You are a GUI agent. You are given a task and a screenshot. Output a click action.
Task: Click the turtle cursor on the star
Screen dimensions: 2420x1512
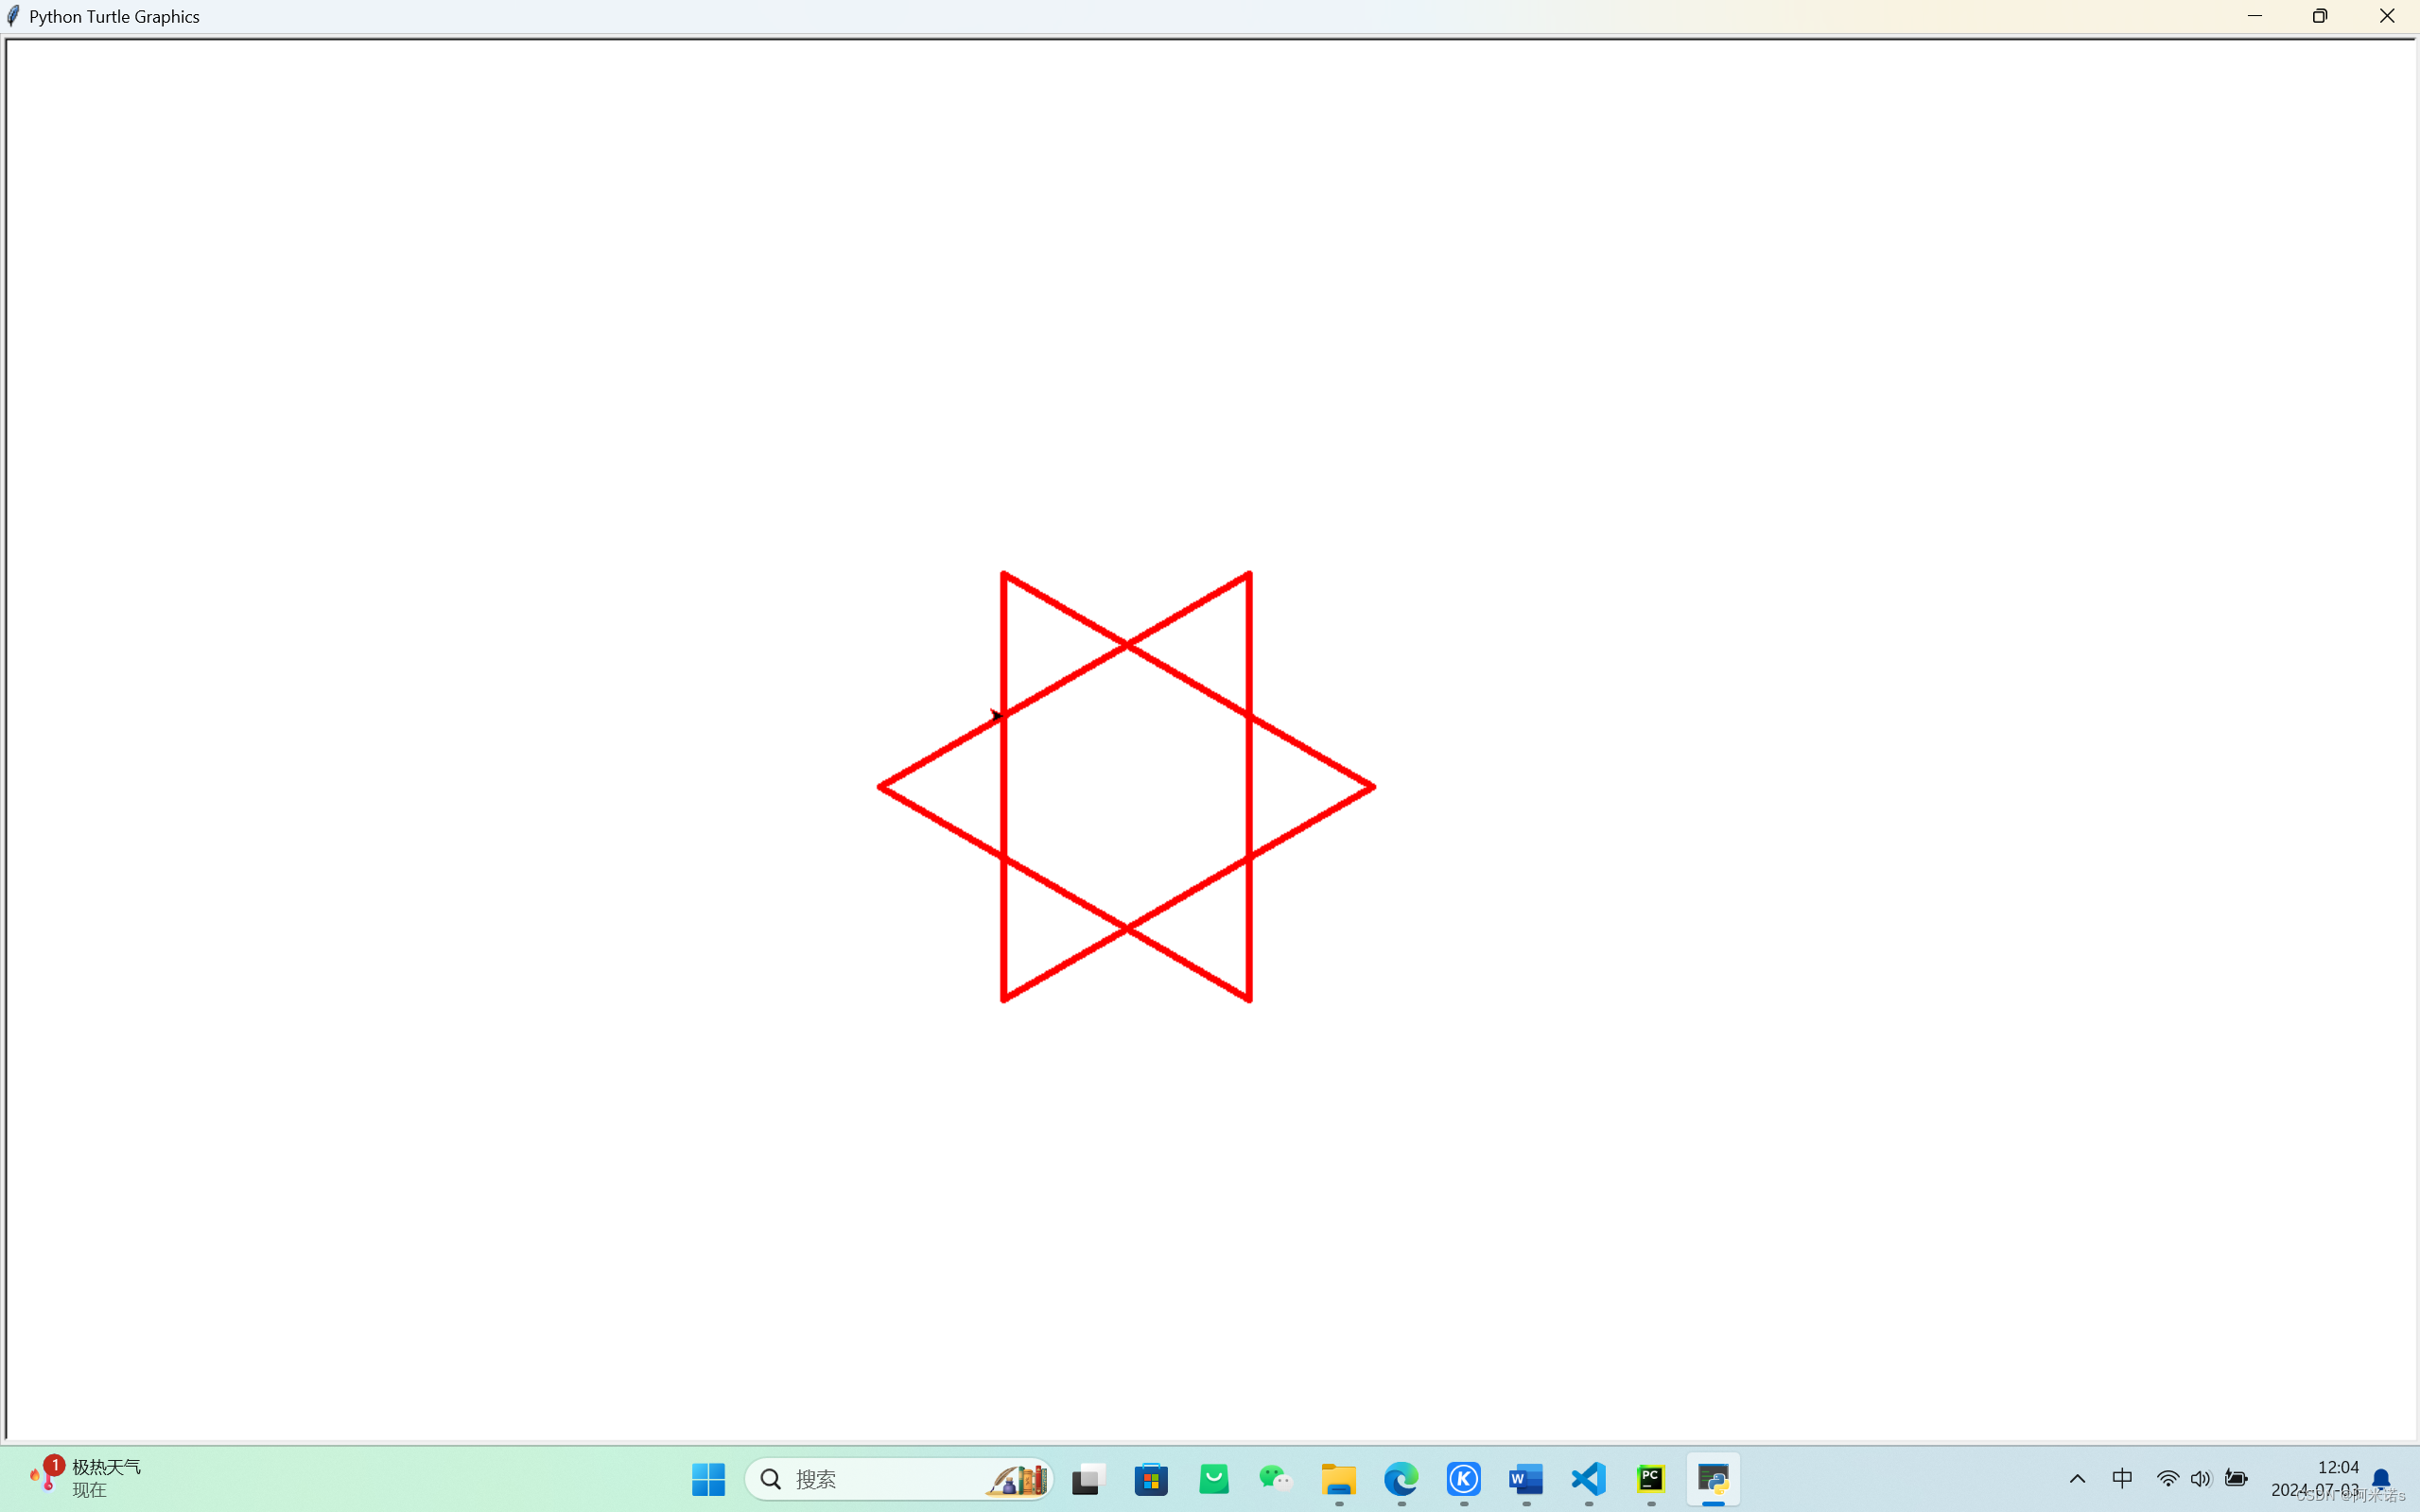tap(995, 715)
